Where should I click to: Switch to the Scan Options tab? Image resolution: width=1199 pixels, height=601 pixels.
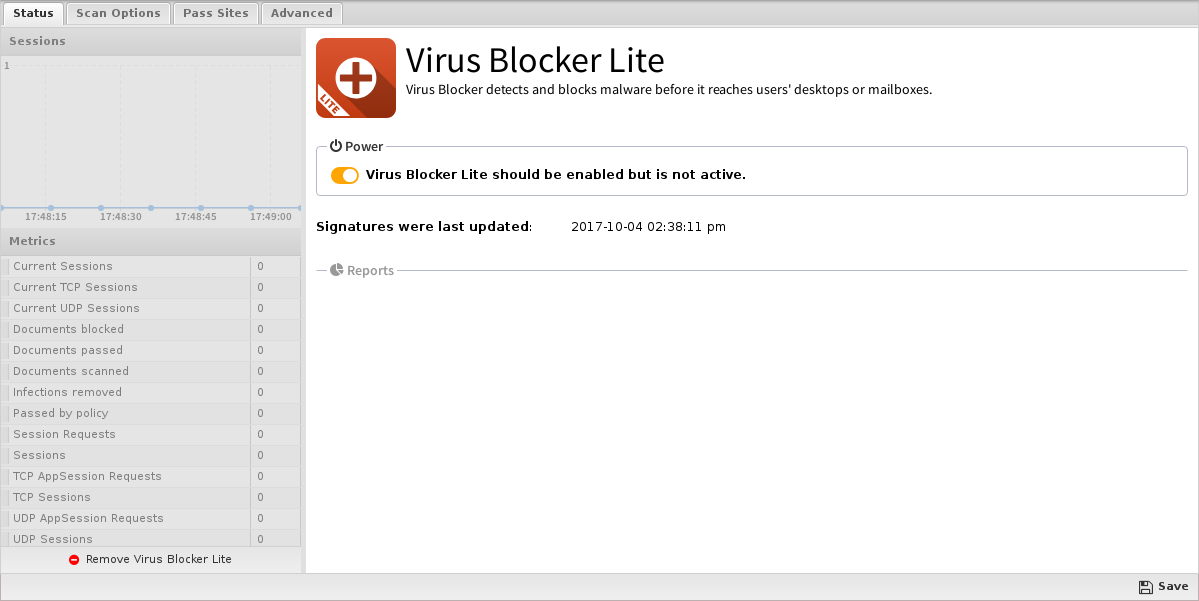coord(119,13)
